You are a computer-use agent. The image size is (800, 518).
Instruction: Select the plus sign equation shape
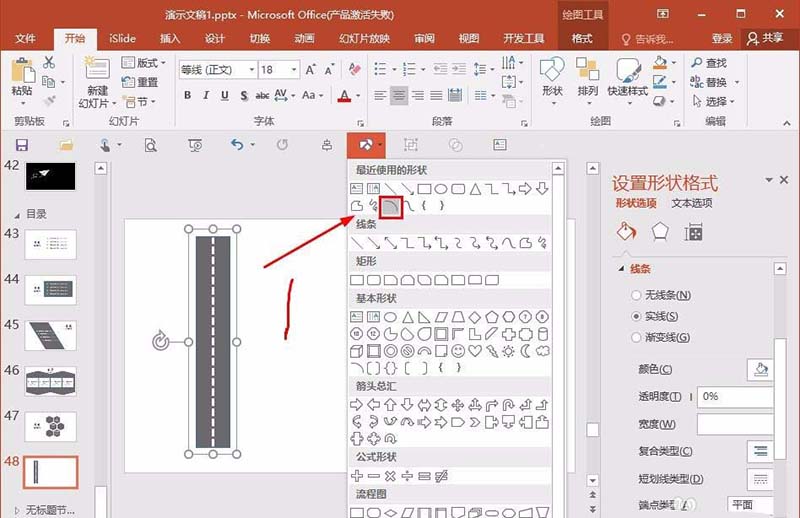(x=357, y=476)
